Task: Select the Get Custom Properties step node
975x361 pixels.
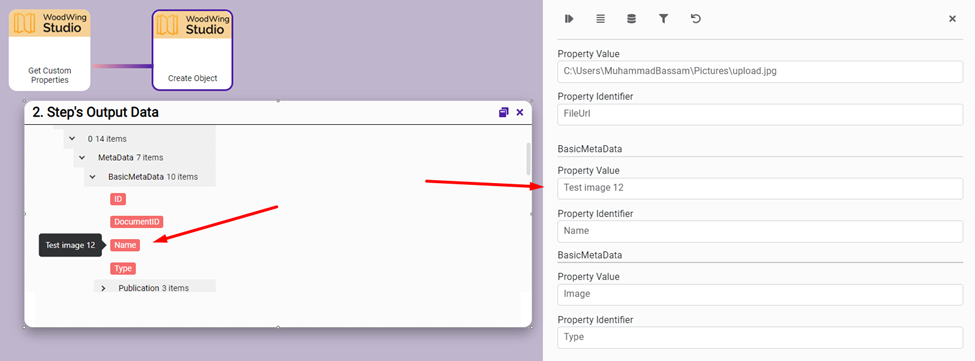Action: tap(50, 50)
